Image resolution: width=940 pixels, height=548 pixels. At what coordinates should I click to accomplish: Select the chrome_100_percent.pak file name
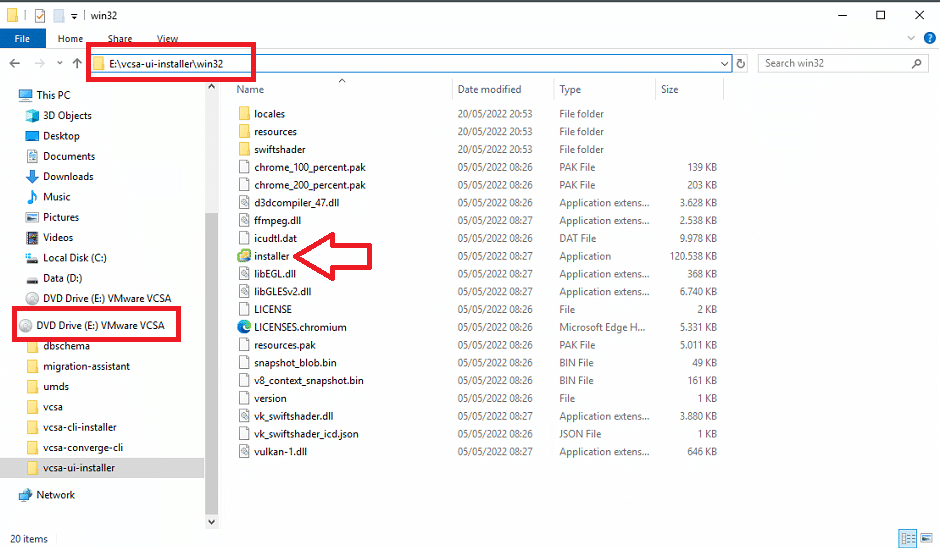click(310, 167)
